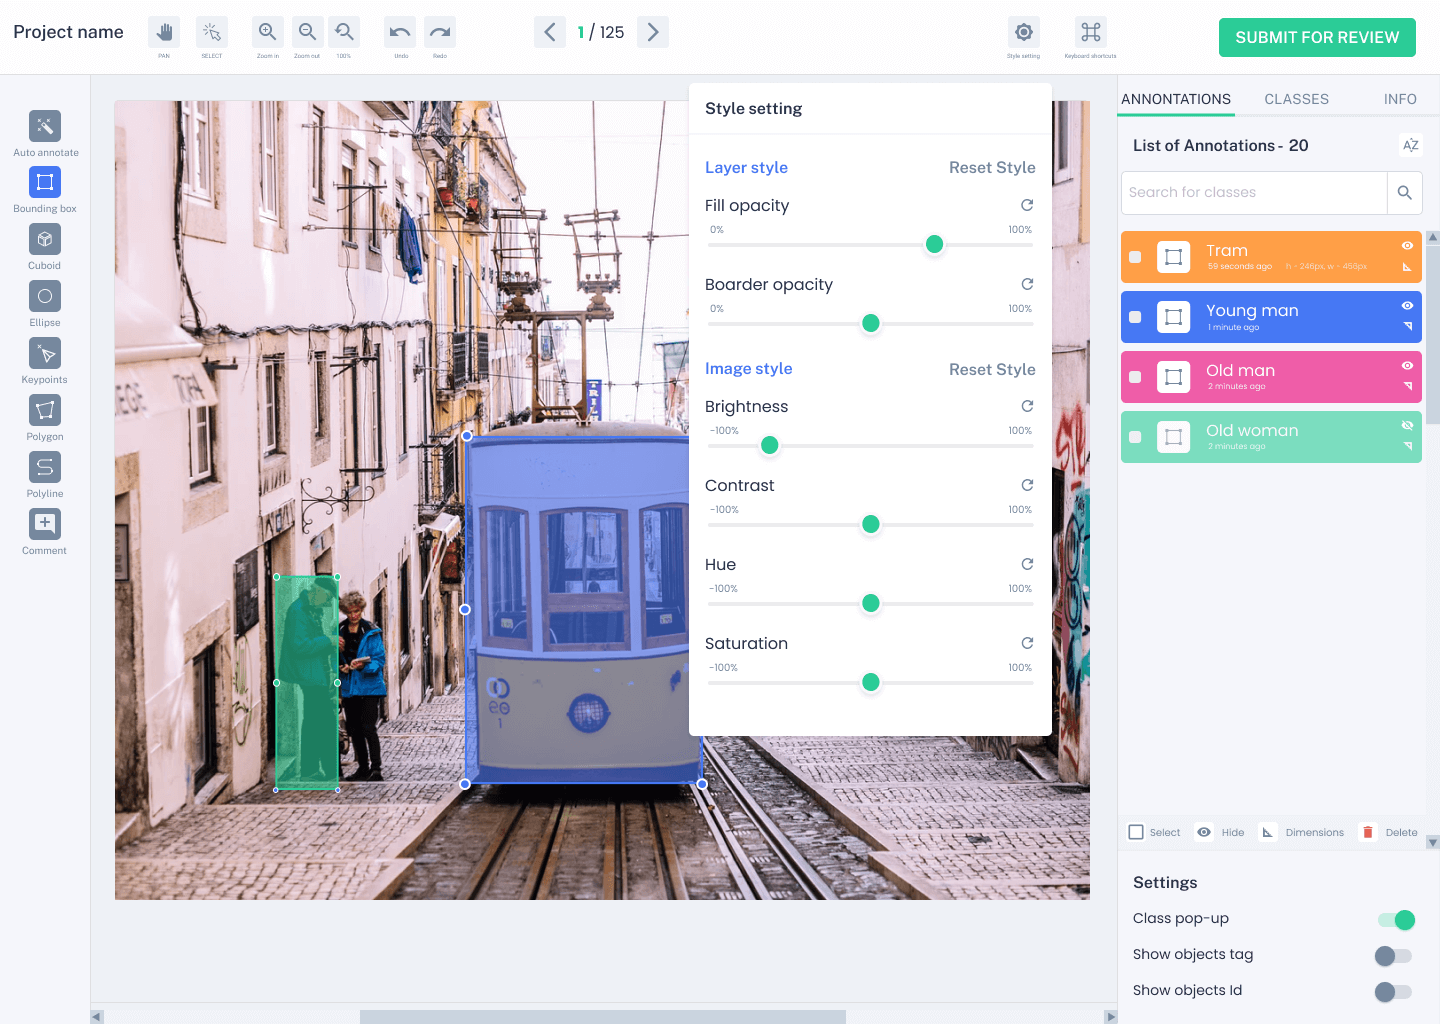Open Style setting gear icon
Image resolution: width=1440 pixels, height=1024 pixels.
point(1024,32)
